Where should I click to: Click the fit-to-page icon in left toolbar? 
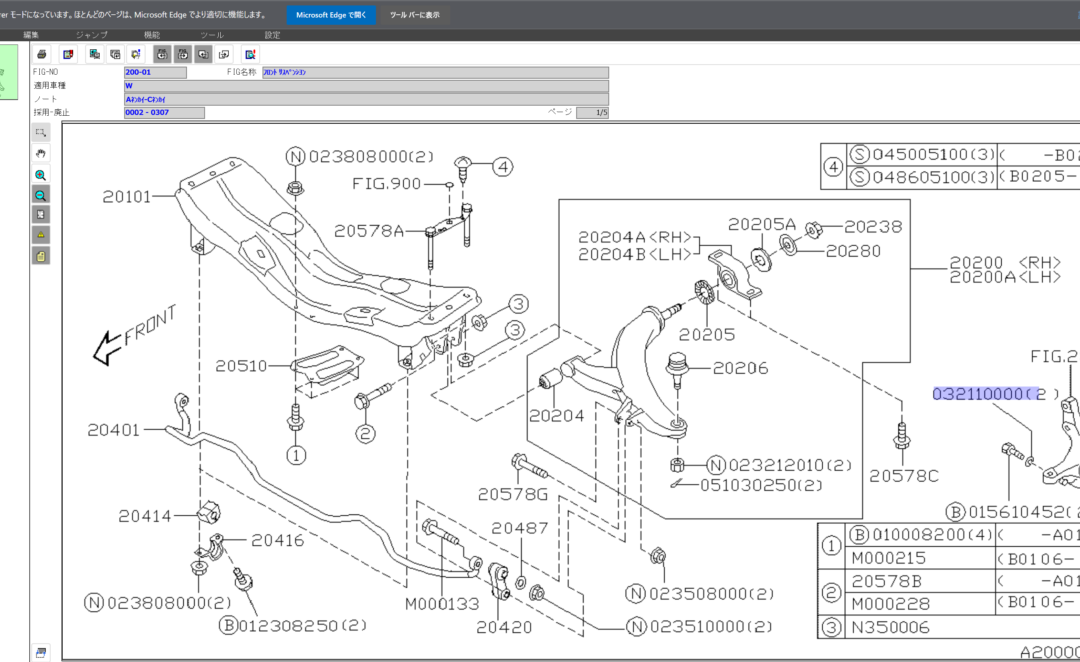coord(41,215)
